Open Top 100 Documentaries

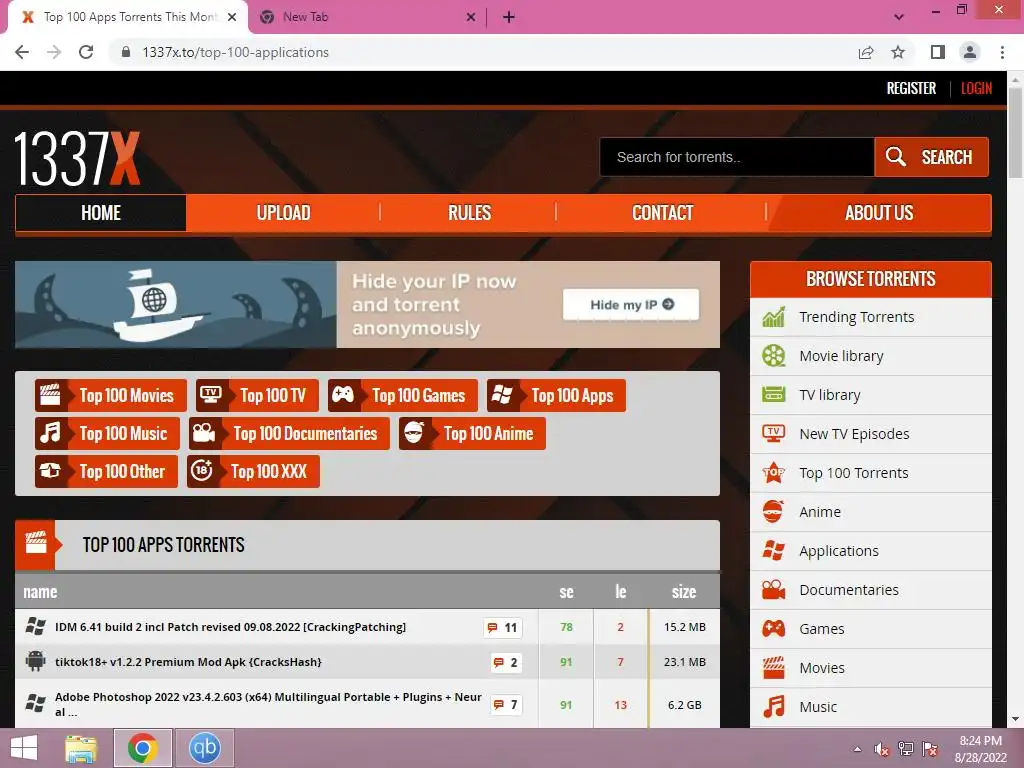(289, 433)
